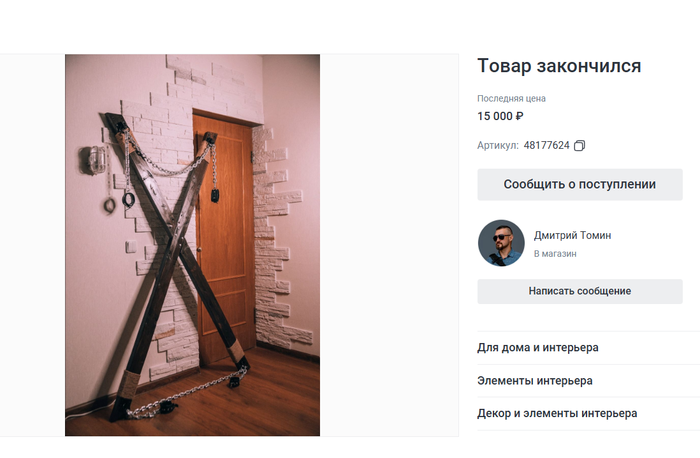This screenshot has height=458, width=700.
Task: Click the Последняя цена label
Action: pyautogui.click(x=511, y=98)
